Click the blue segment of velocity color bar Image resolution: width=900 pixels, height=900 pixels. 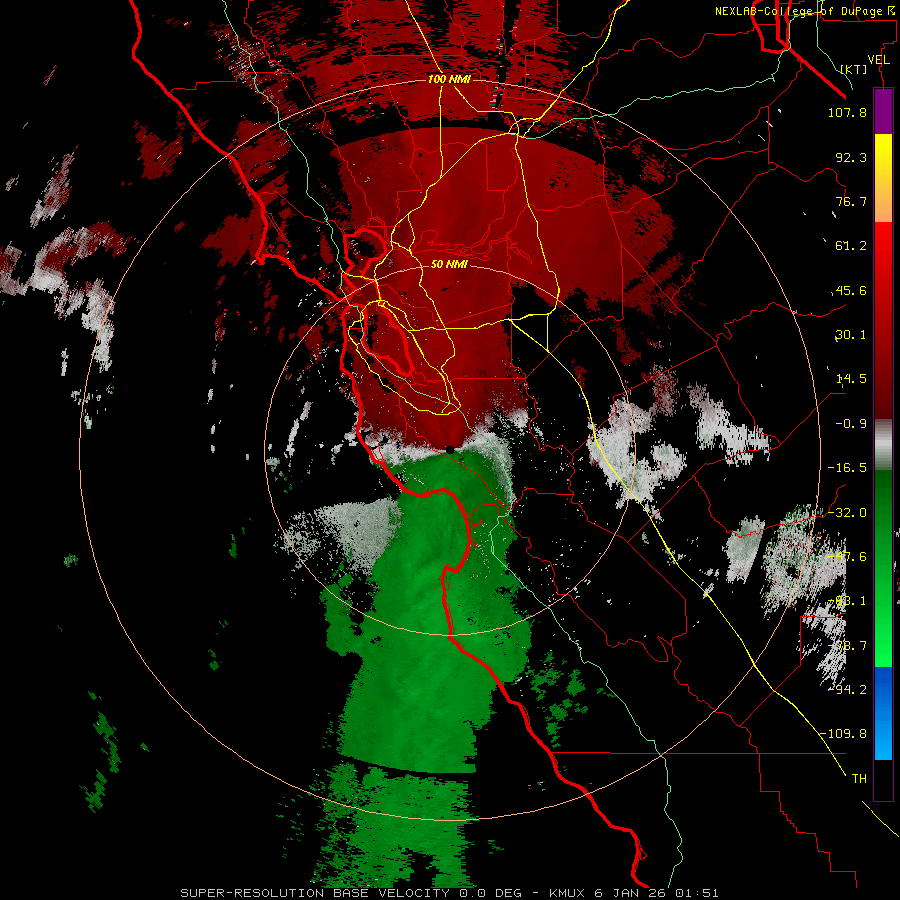[883, 713]
